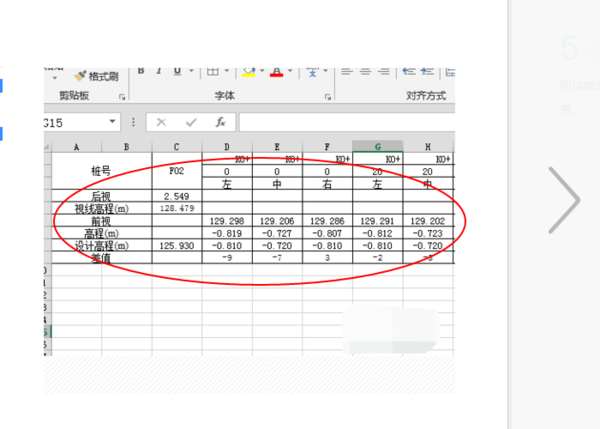Click the formula bar resize dots handle
Image resolution: width=600 pixels, height=429 pixels.
pyautogui.click(x=133, y=122)
